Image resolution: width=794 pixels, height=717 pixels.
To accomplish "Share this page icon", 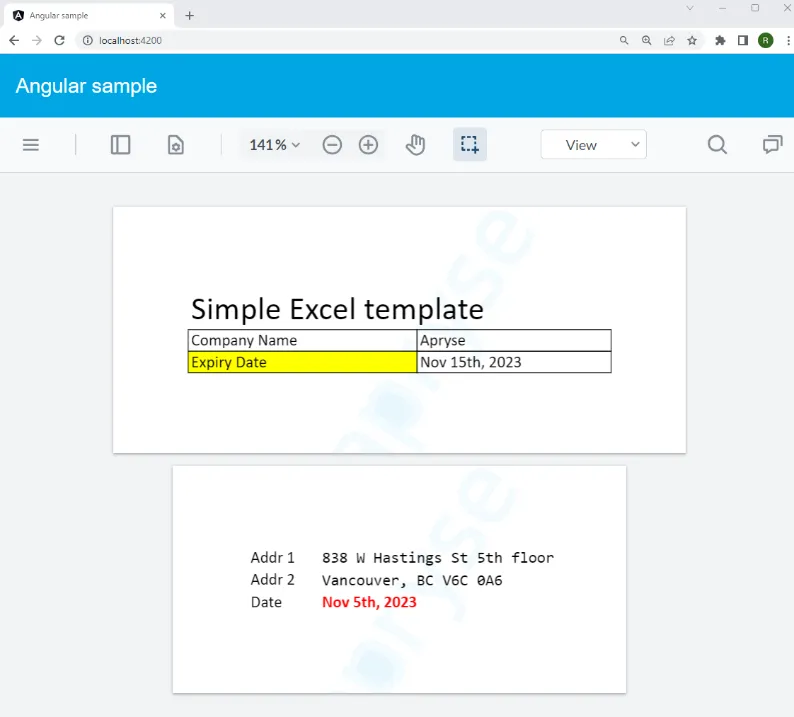I will pos(669,41).
